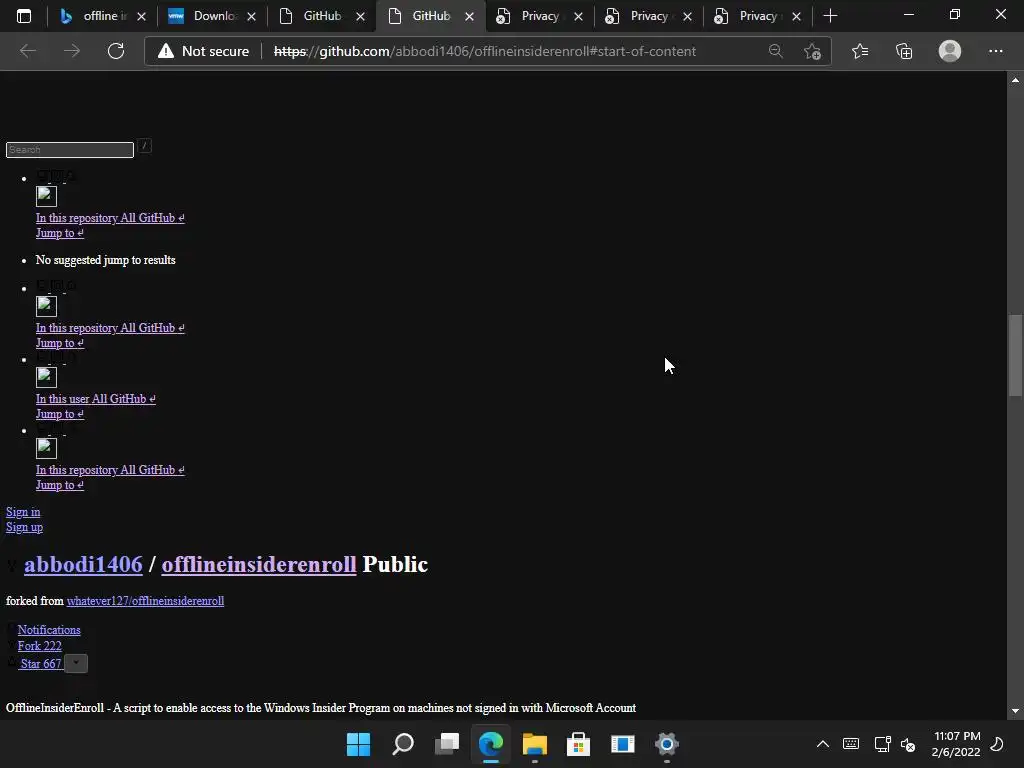Screen dimensions: 1024x768
Task: Open Task View on the taskbar
Action: [x=447, y=744]
